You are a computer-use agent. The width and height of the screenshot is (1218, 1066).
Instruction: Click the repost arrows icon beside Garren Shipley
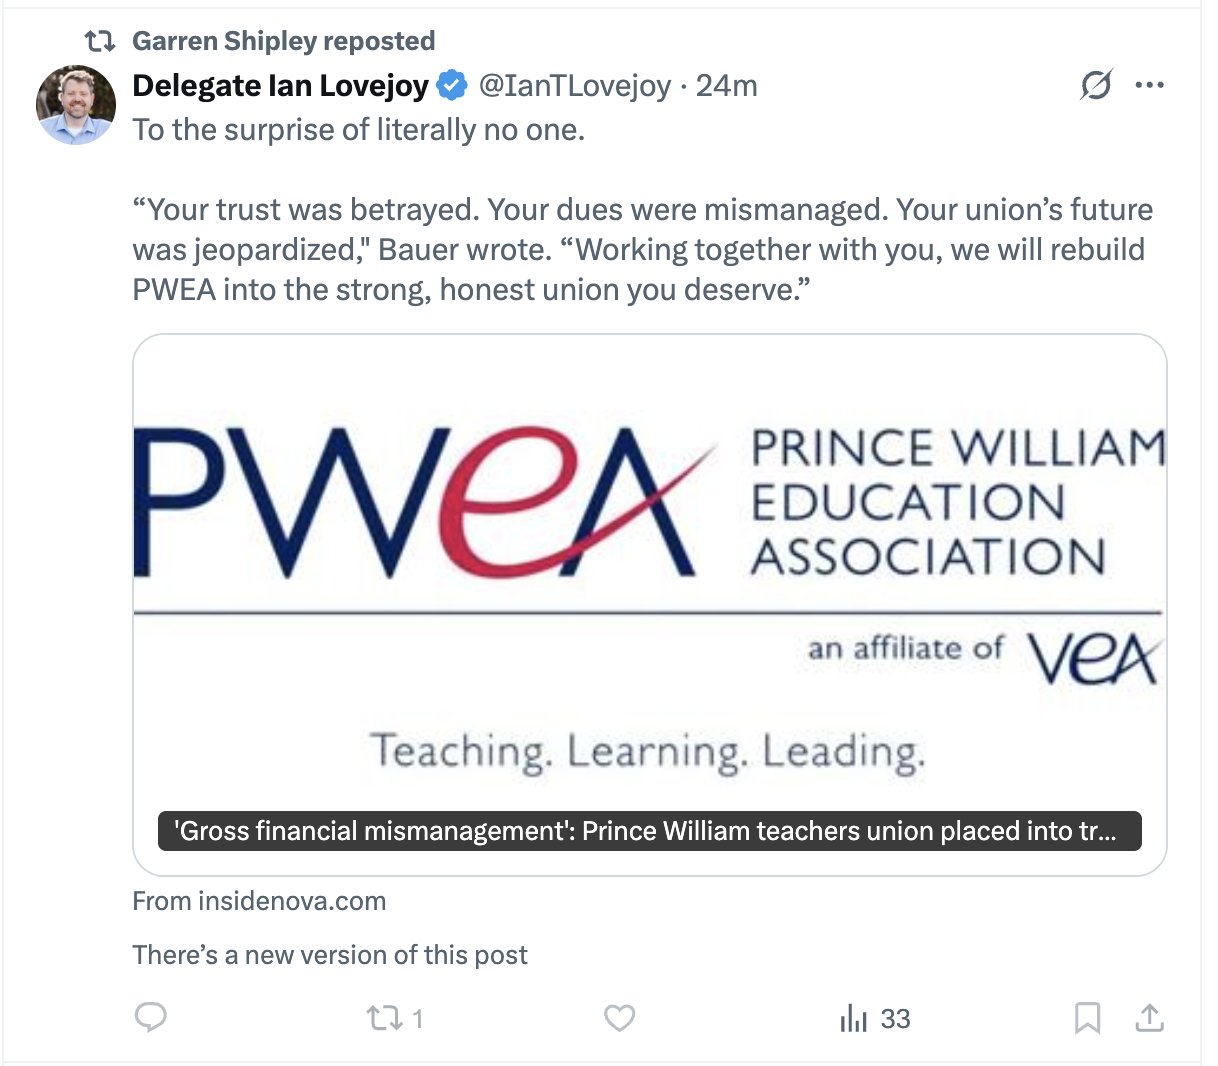(x=99, y=41)
